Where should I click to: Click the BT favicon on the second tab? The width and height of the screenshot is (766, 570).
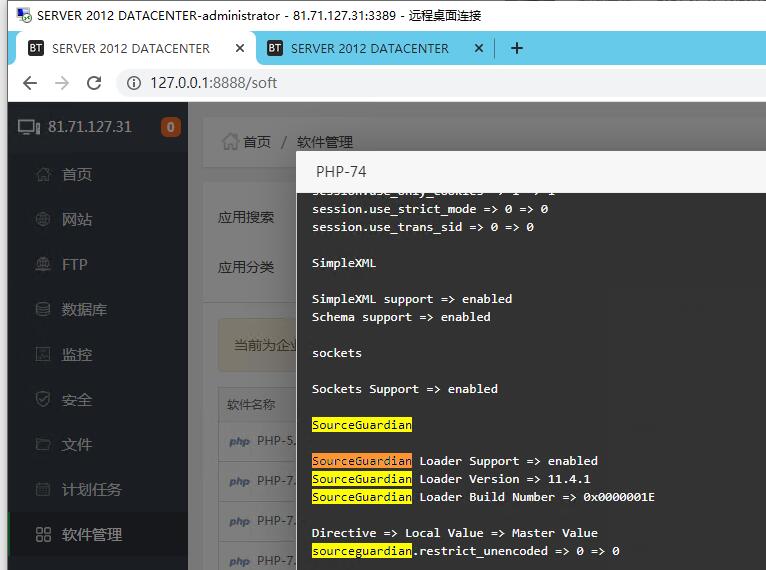275,48
